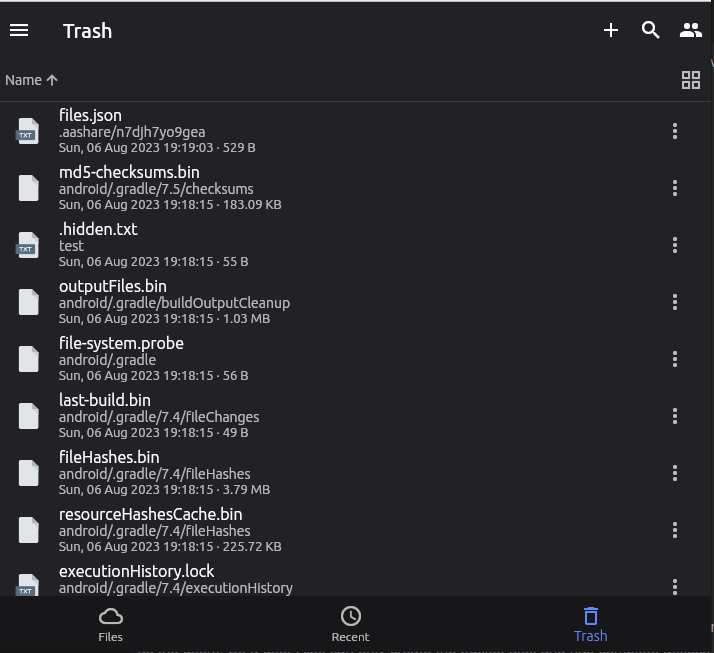Viewport: 714px width, 653px height.
Task: Open options menu for md5-checksums.bin
Action: point(674,188)
